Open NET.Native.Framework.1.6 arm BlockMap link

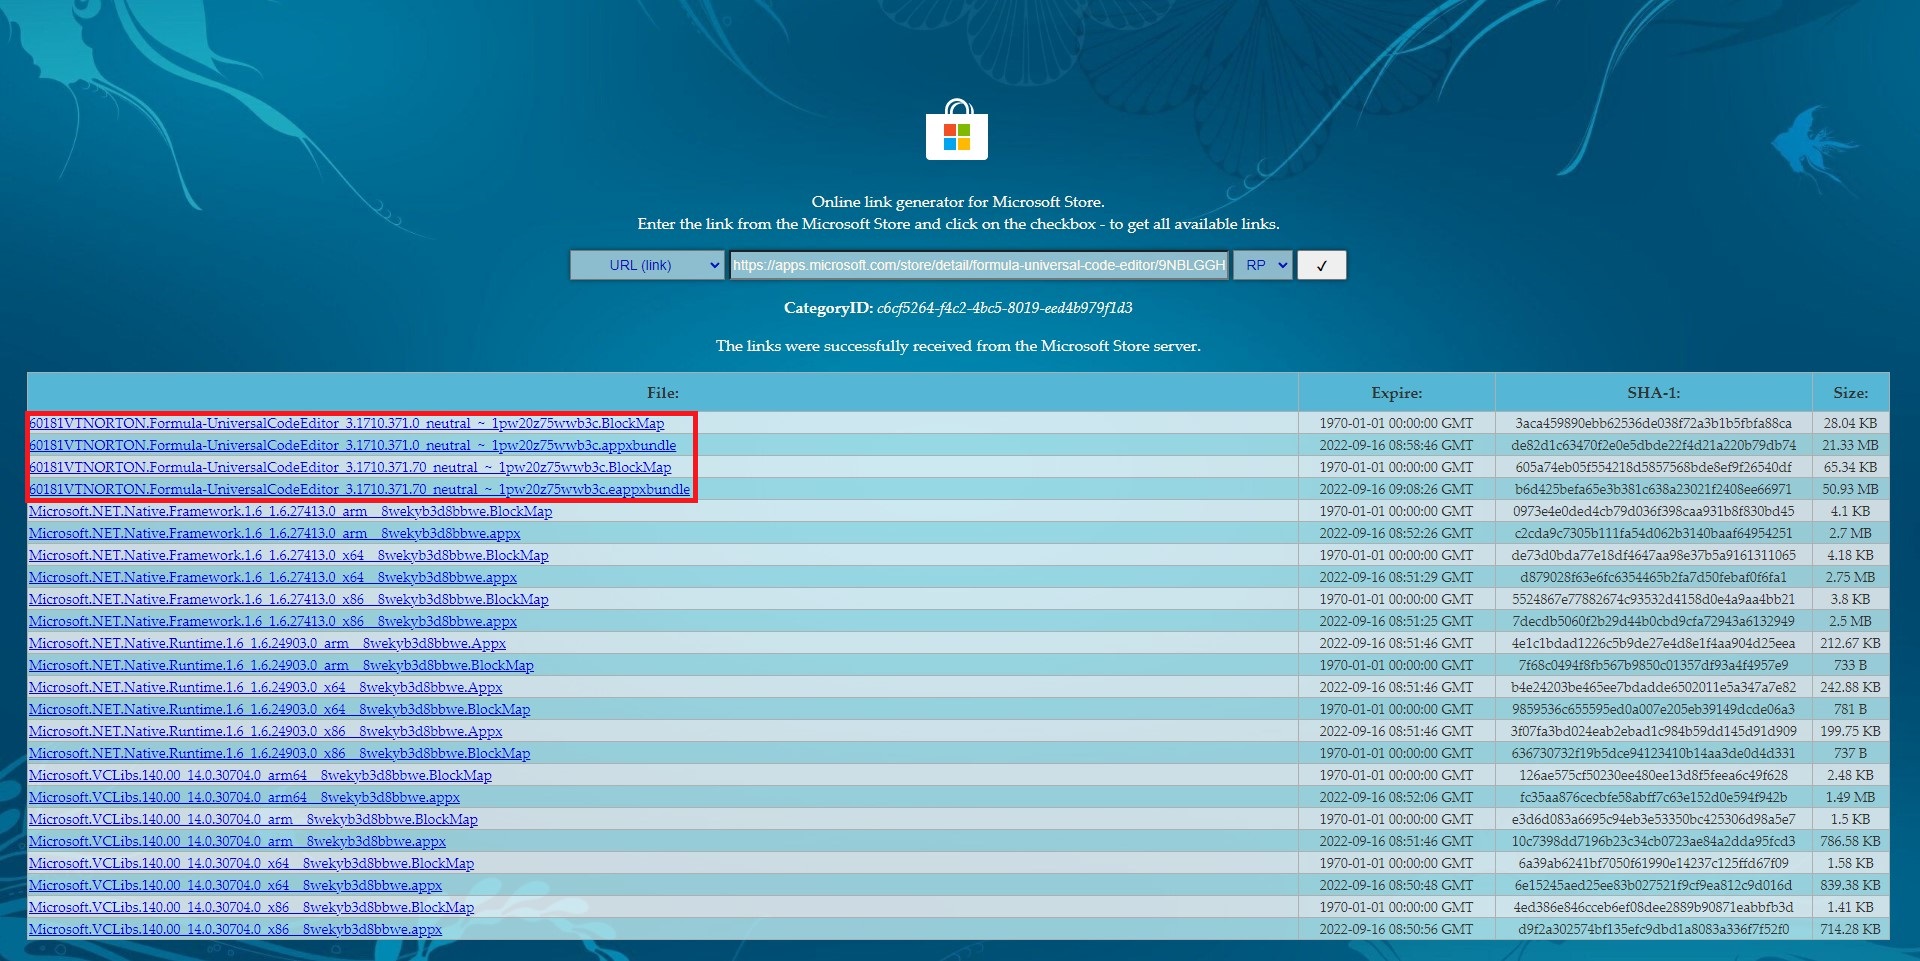[x=291, y=511]
